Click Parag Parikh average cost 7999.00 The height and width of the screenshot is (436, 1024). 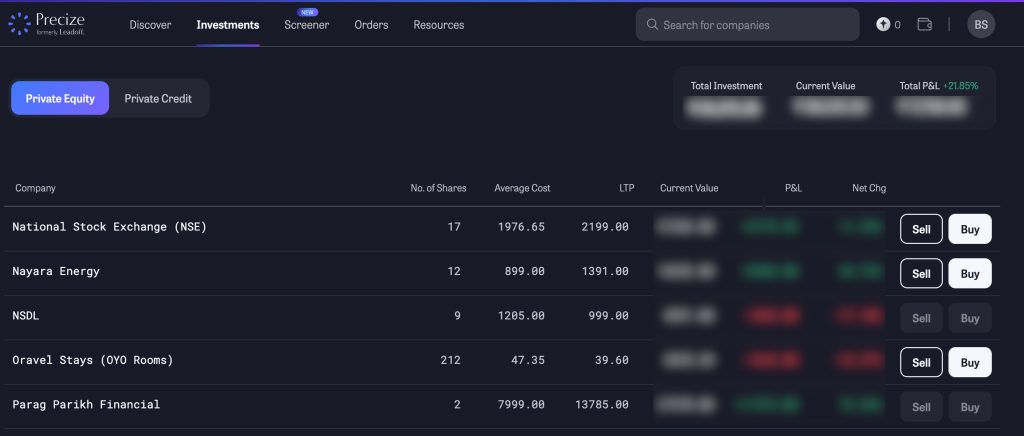[x=521, y=404]
